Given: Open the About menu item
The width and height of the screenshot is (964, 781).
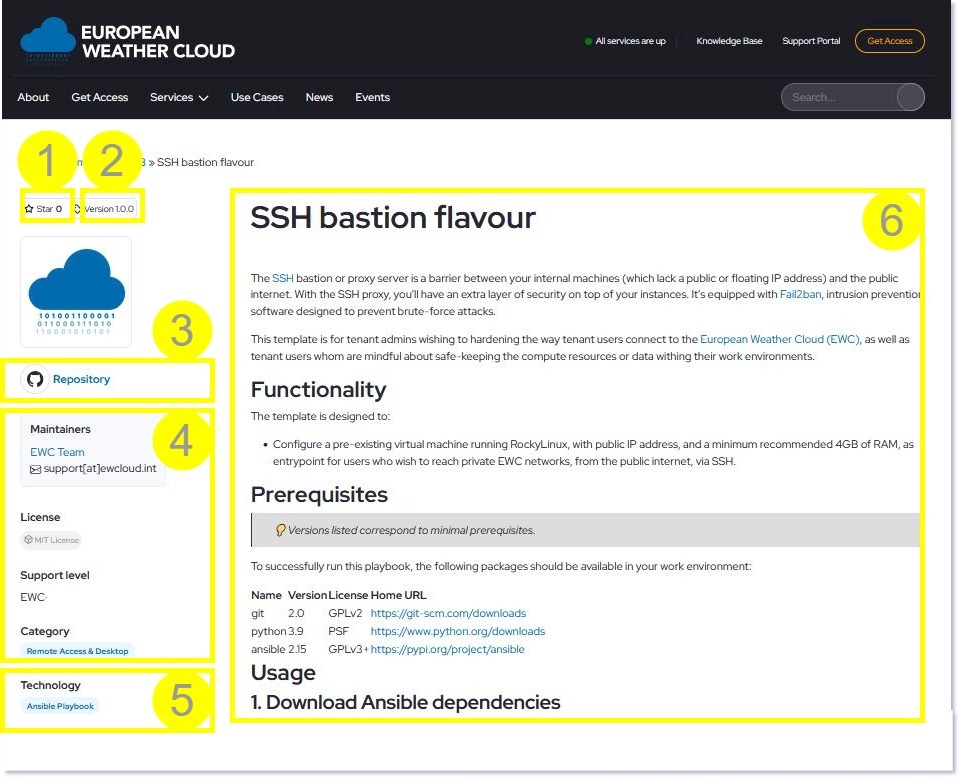Looking at the screenshot, I should [33, 97].
